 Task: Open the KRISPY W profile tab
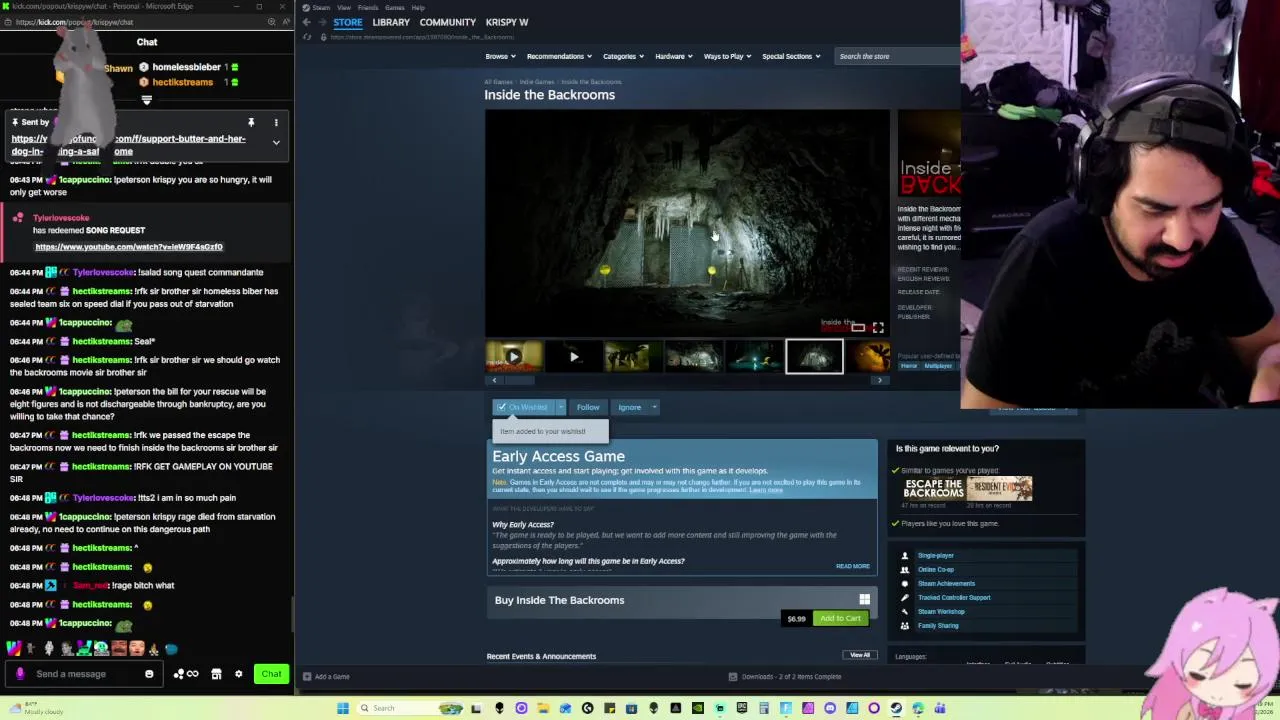coord(507,22)
